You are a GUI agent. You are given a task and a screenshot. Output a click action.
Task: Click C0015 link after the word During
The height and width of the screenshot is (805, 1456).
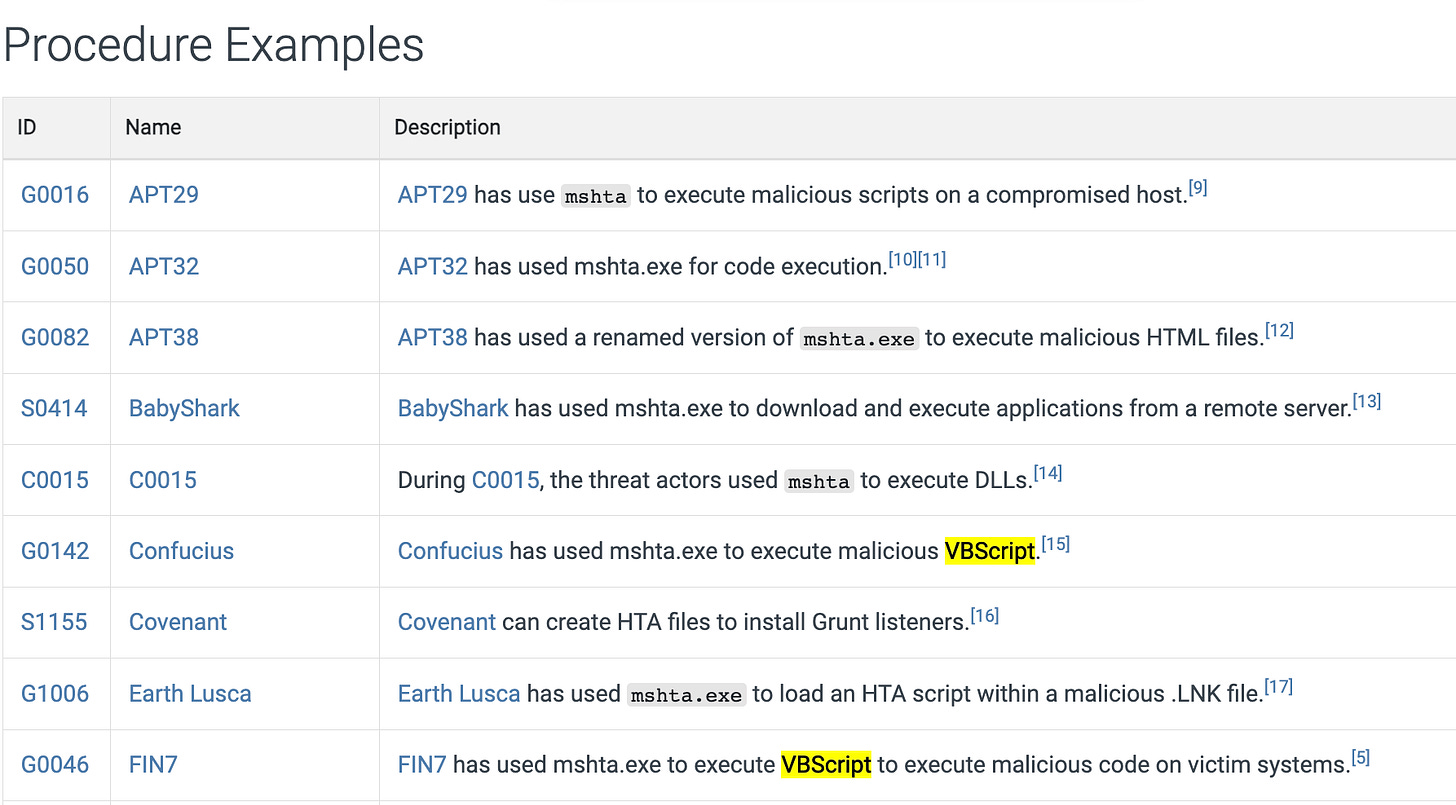pos(506,480)
